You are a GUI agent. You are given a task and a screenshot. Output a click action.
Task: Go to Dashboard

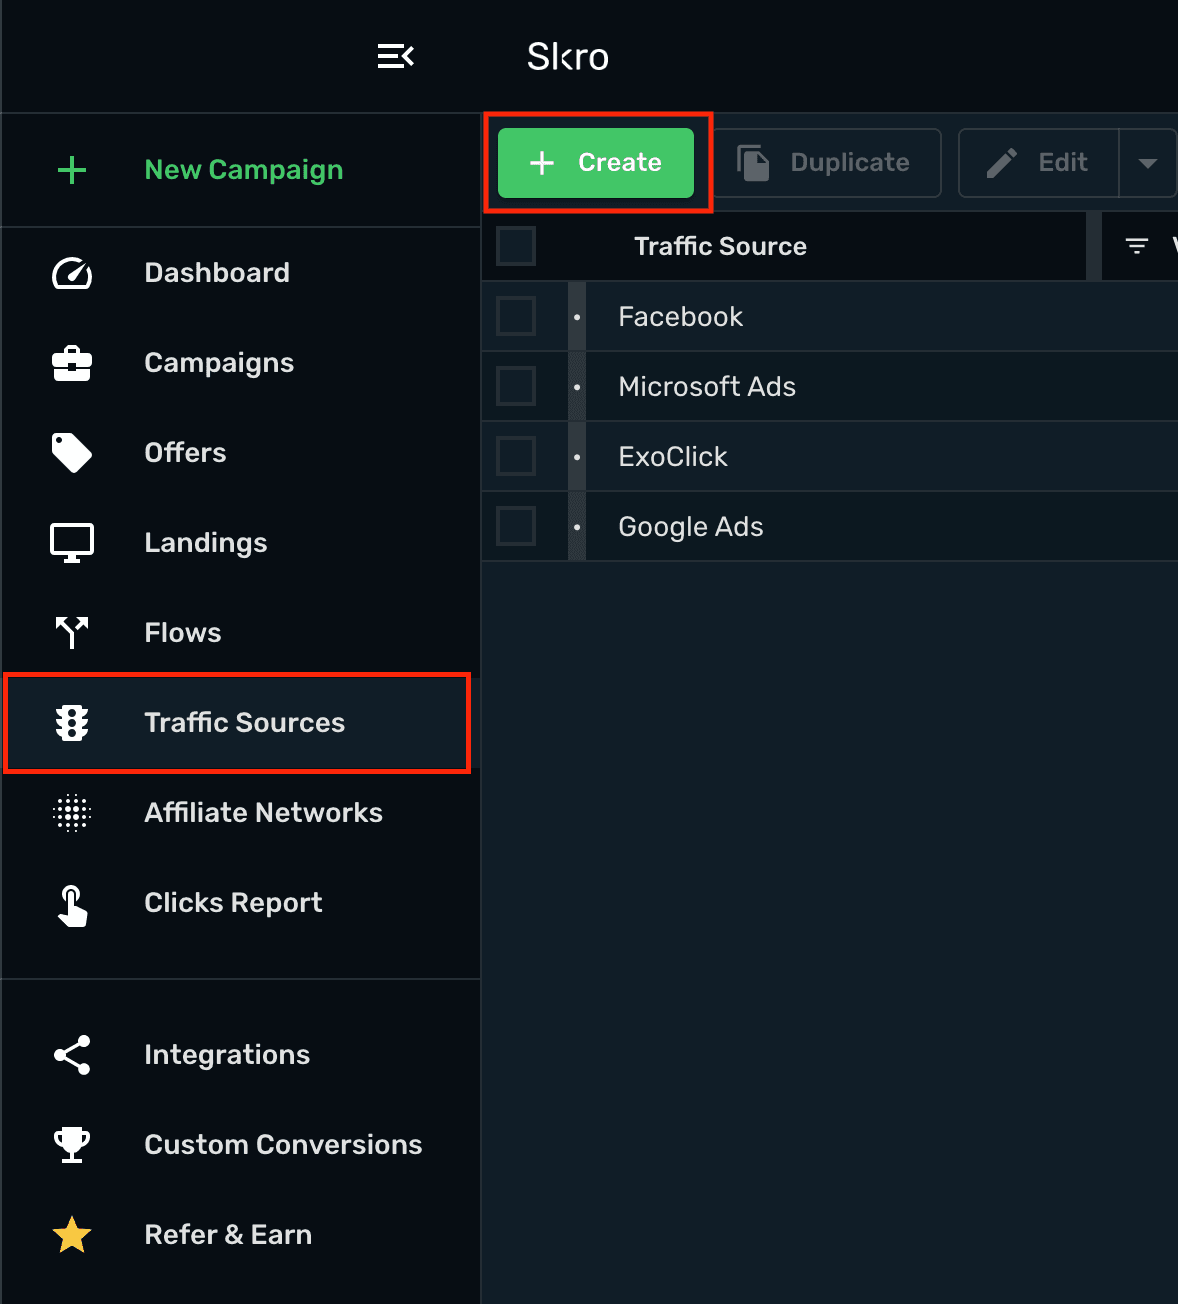point(240,273)
